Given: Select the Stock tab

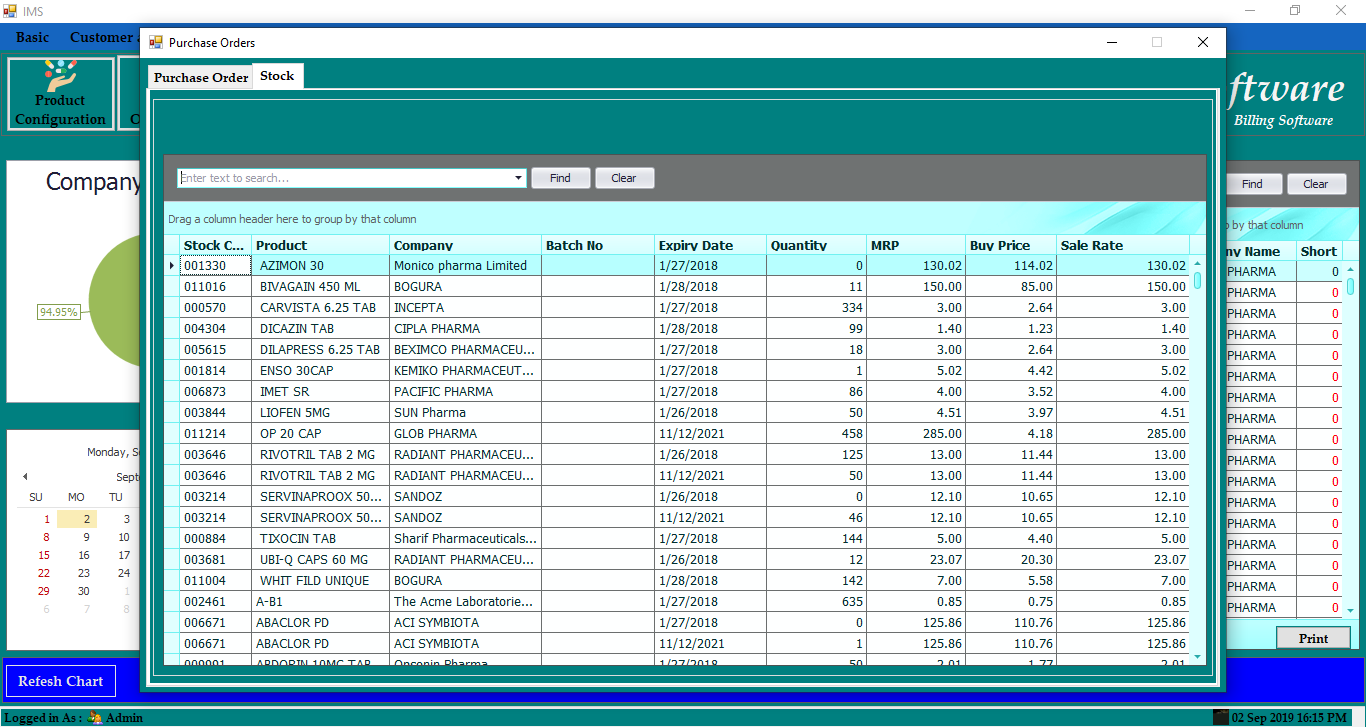Looking at the screenshot, I should click(x=277, y=75).
